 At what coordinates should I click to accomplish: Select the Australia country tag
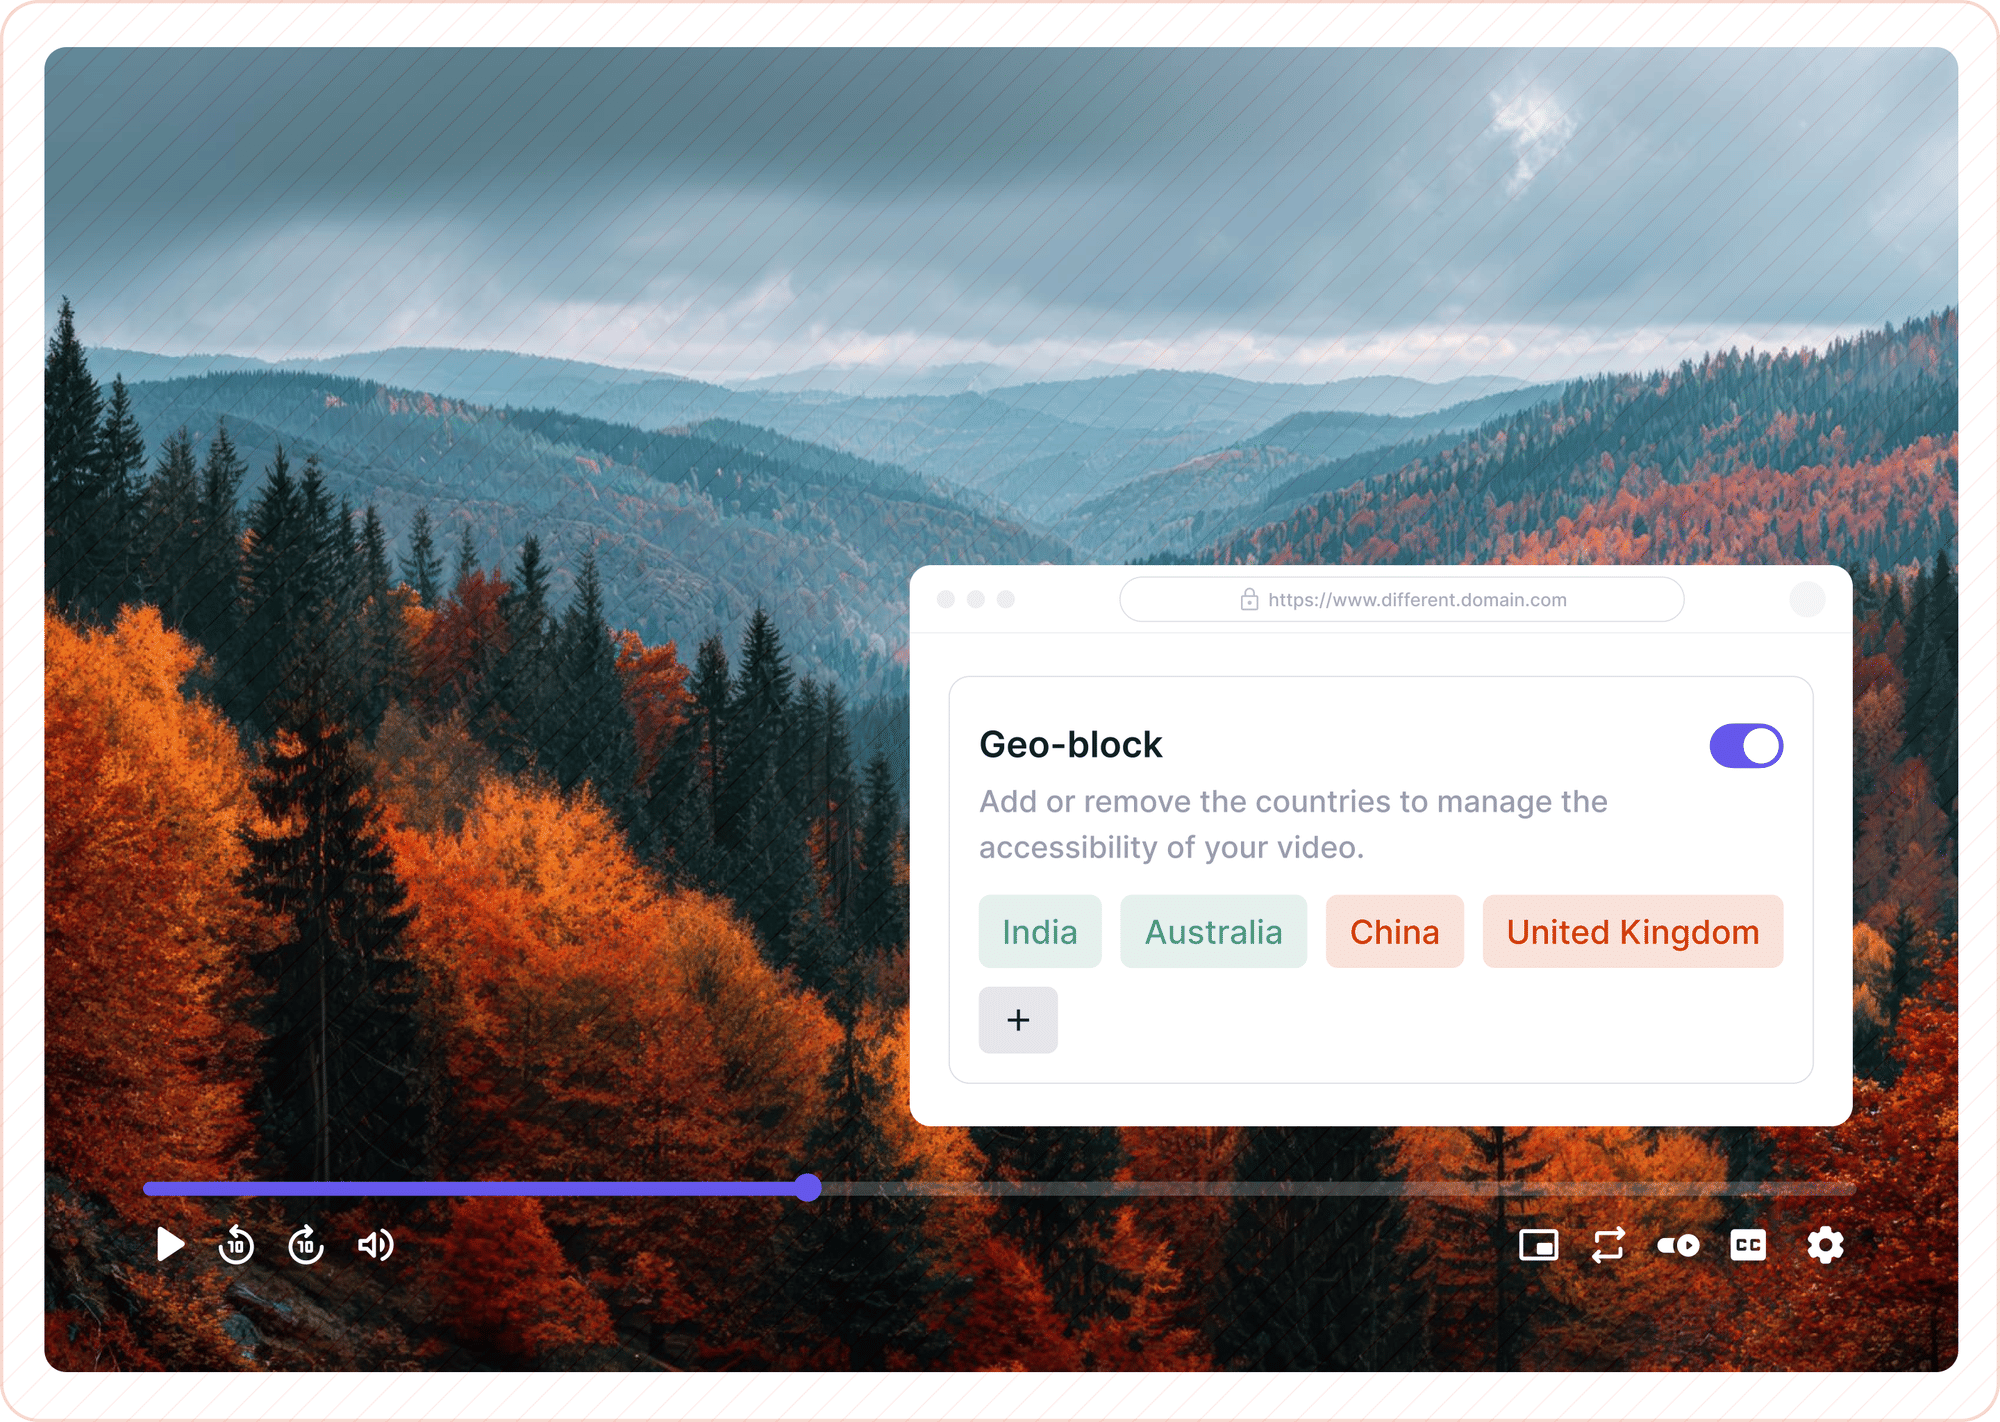click(1213, 931)
